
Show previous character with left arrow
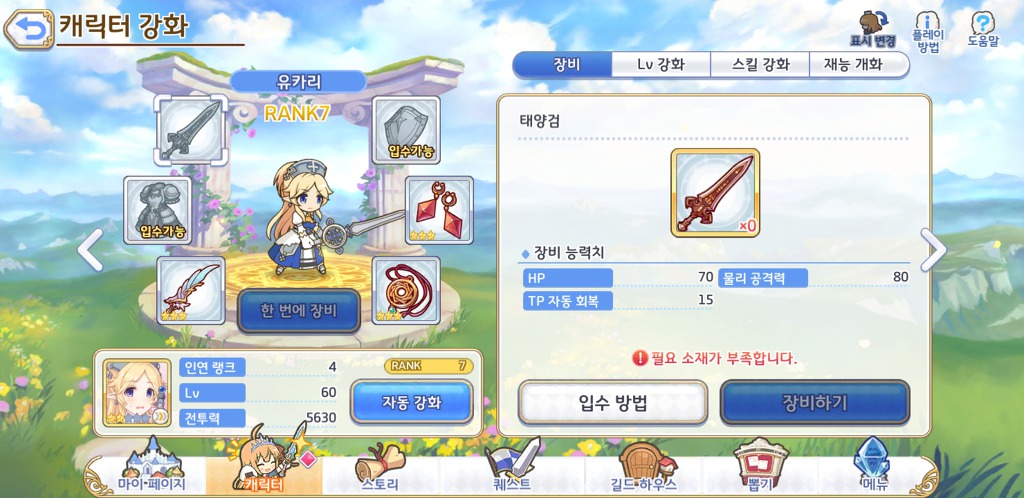[90, 249]
